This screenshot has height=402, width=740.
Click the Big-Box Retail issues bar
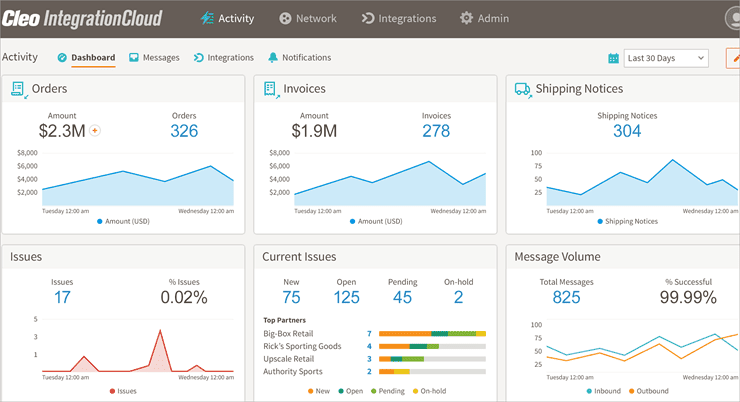click(432, 333)
